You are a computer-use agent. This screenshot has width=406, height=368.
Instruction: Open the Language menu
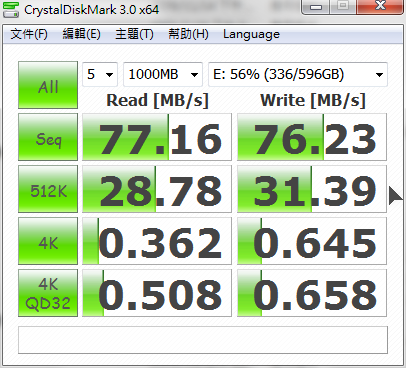coord(251,34)
